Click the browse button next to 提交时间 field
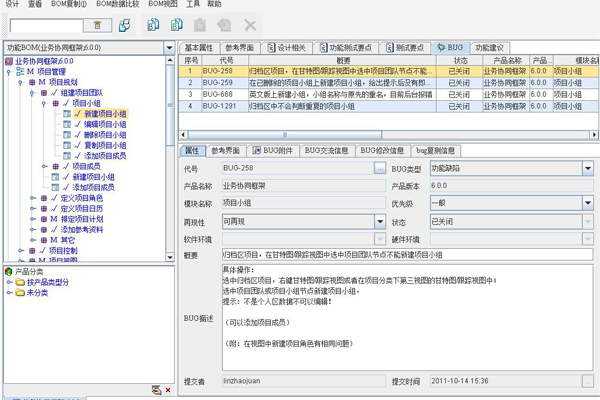Image resolution: width=600 pixels, height=400 pixels. pyautogui.click(x=588, y=381)
